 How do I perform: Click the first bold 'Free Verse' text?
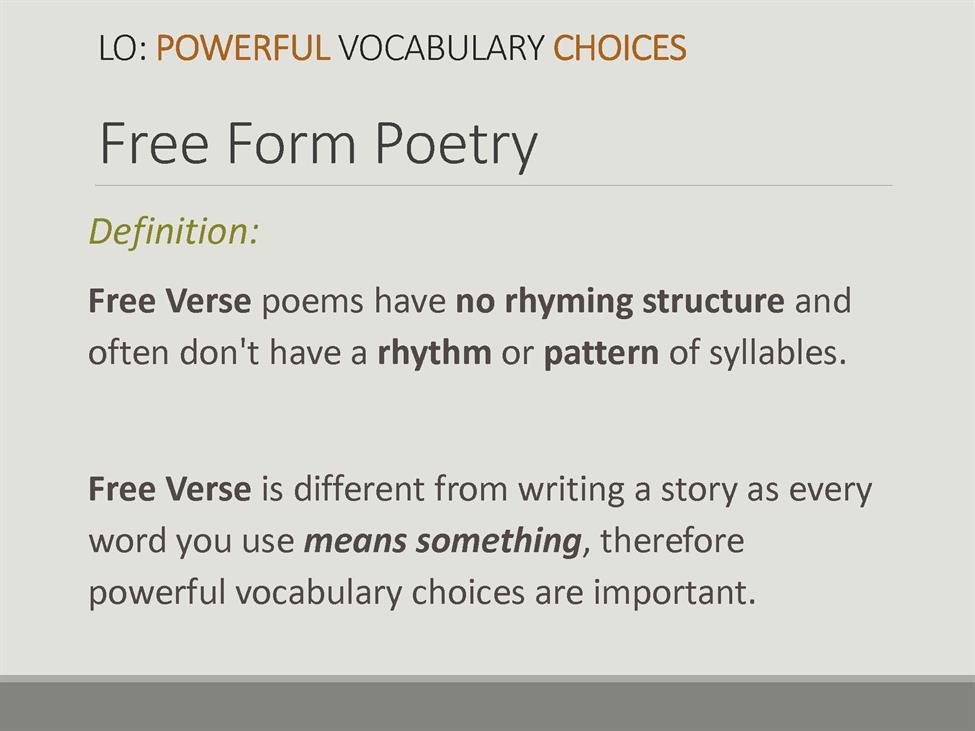pos(170,301)
